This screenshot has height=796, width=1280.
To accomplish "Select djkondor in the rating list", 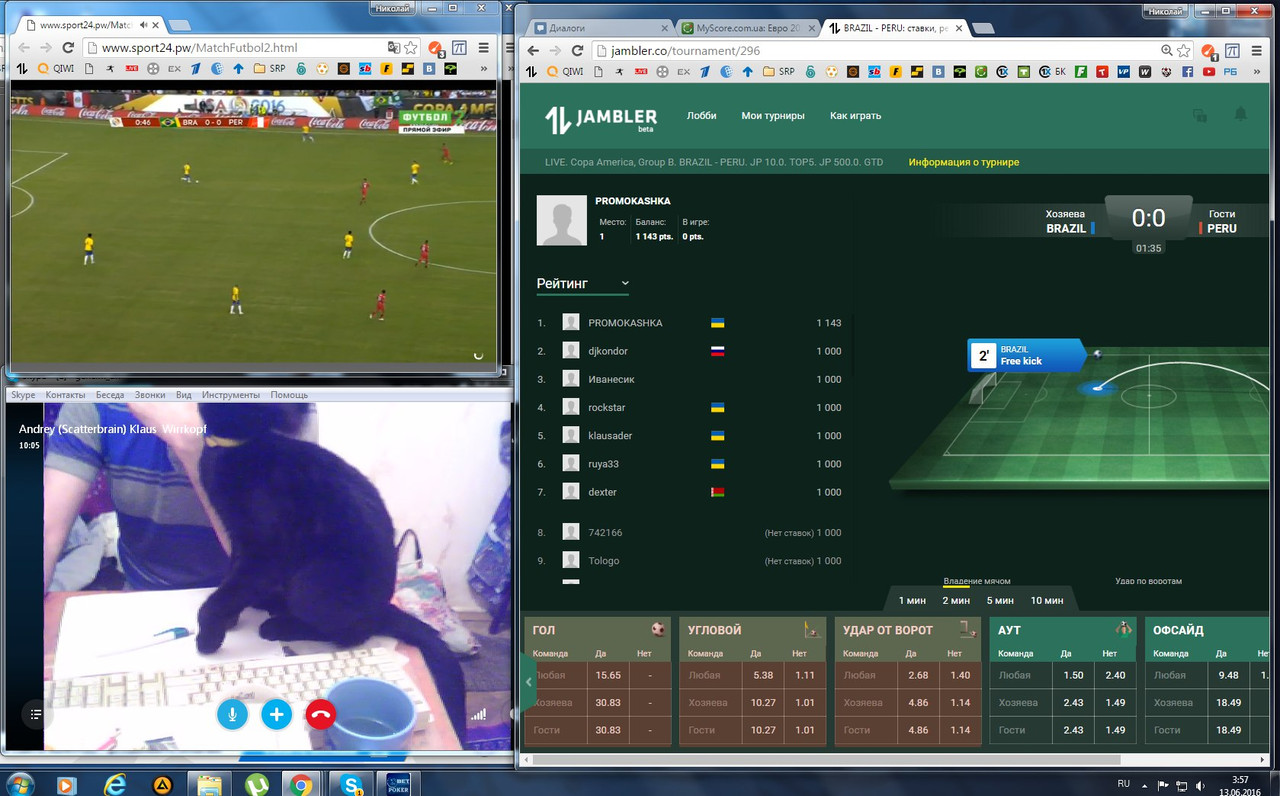I will 689,351.
